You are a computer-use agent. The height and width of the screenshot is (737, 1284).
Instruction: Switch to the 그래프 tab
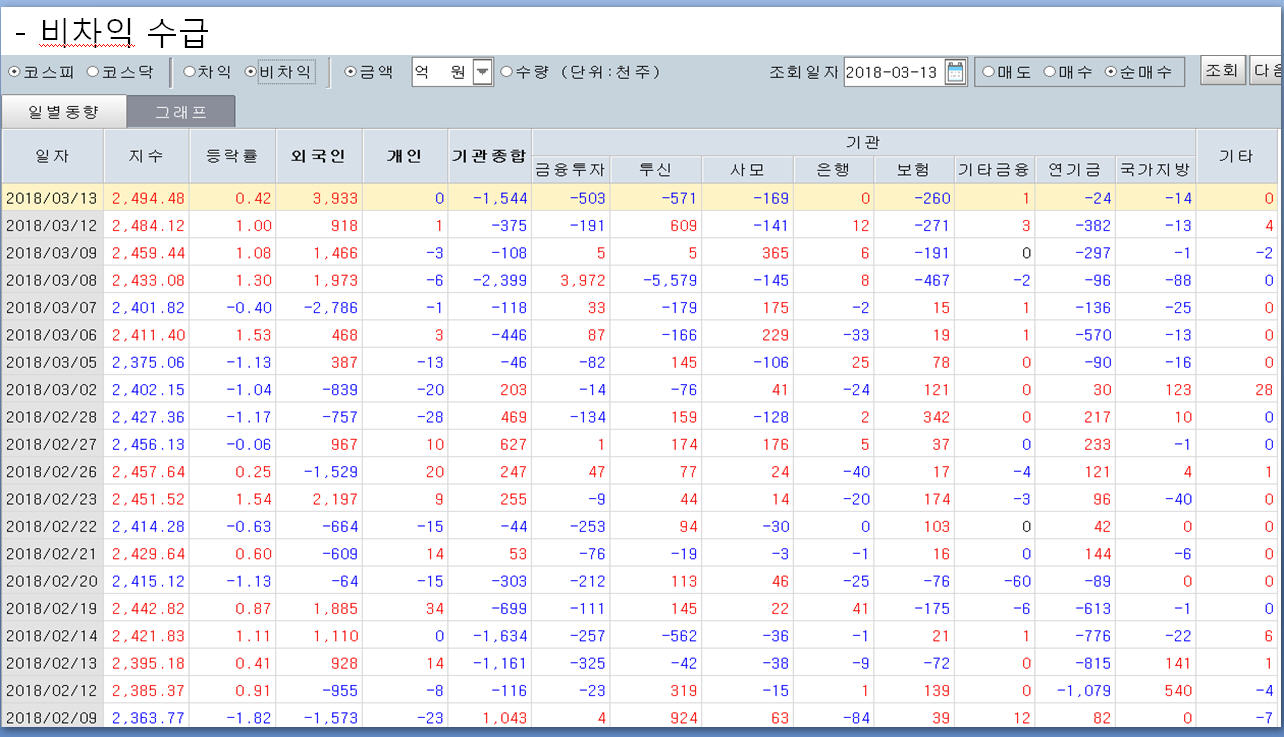tap(181, 112)
